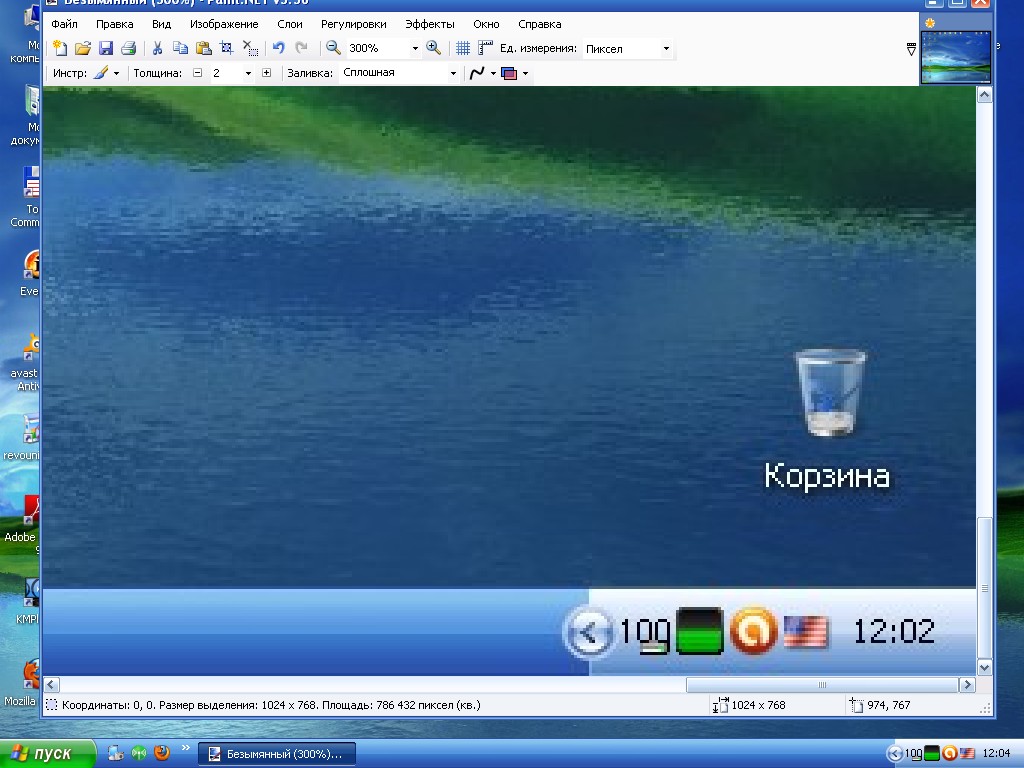Expand the Заливка fill style dropdown

click(453, 73)
